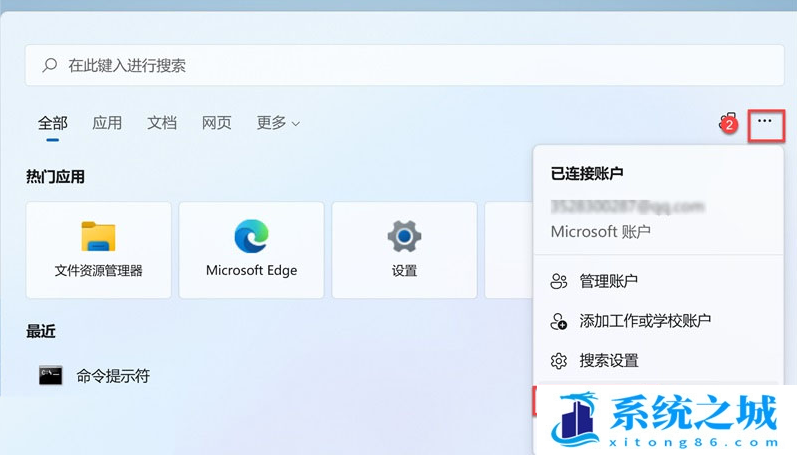This screenshot has width=797, height=455.
Task: Click the File Explorer folder icon
Action: click(x=98, y=236)
